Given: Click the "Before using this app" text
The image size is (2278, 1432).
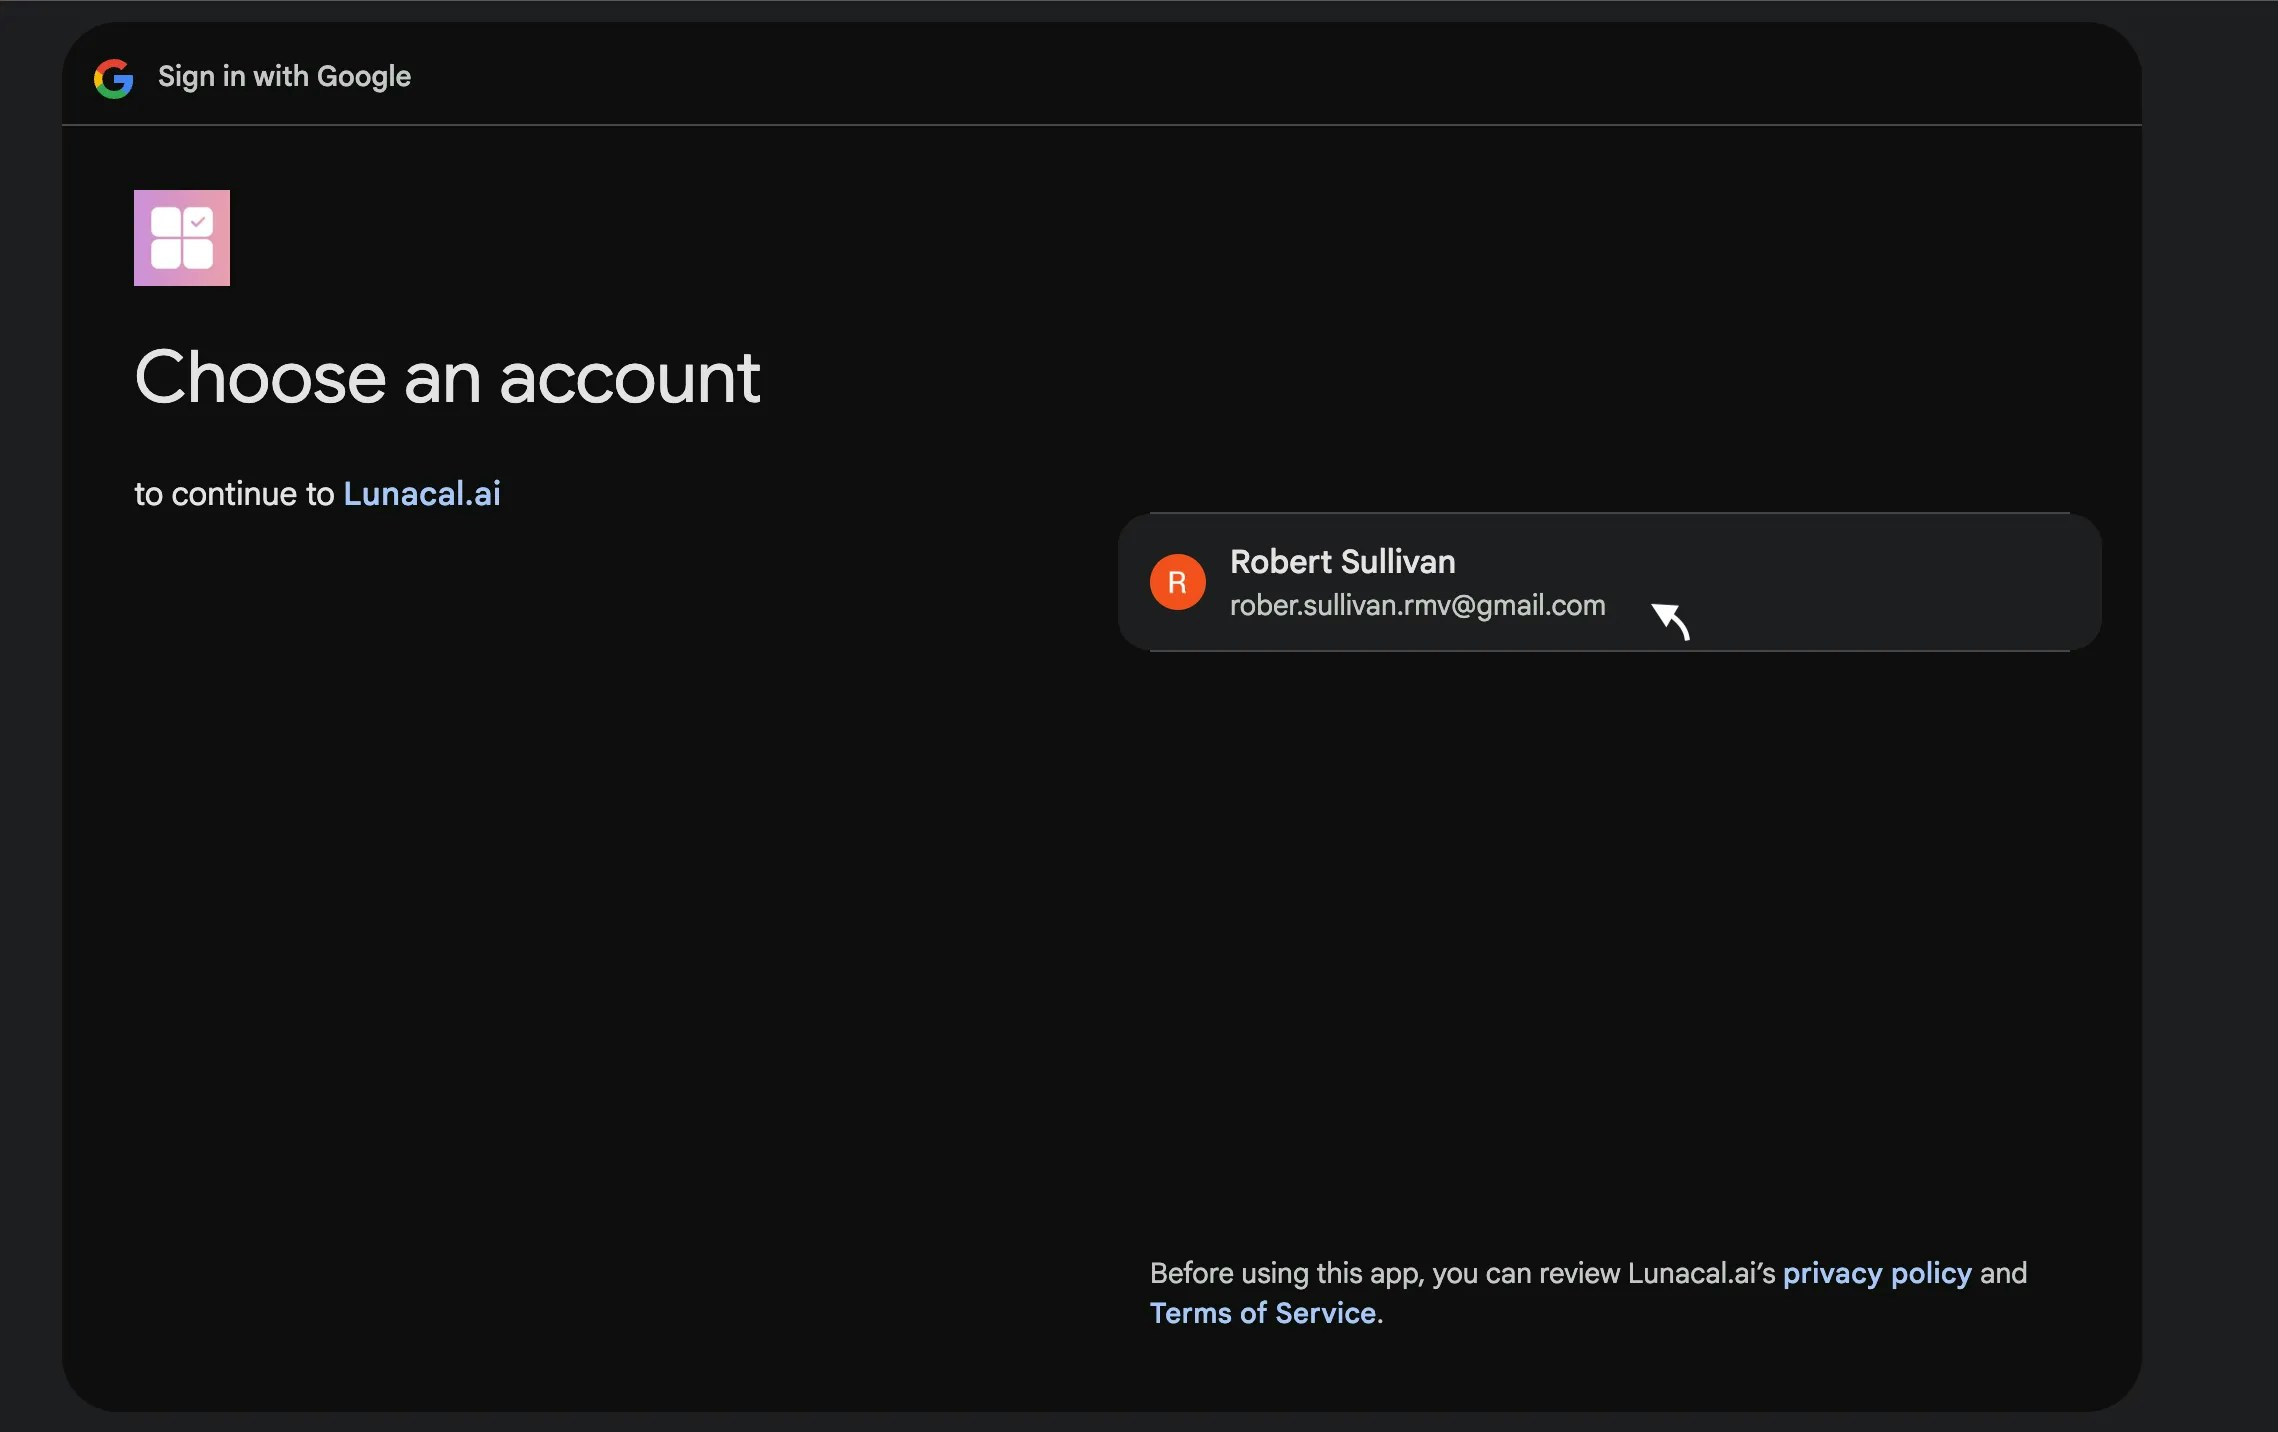Looking at the screenshot, I should tap(1286, 1273).
